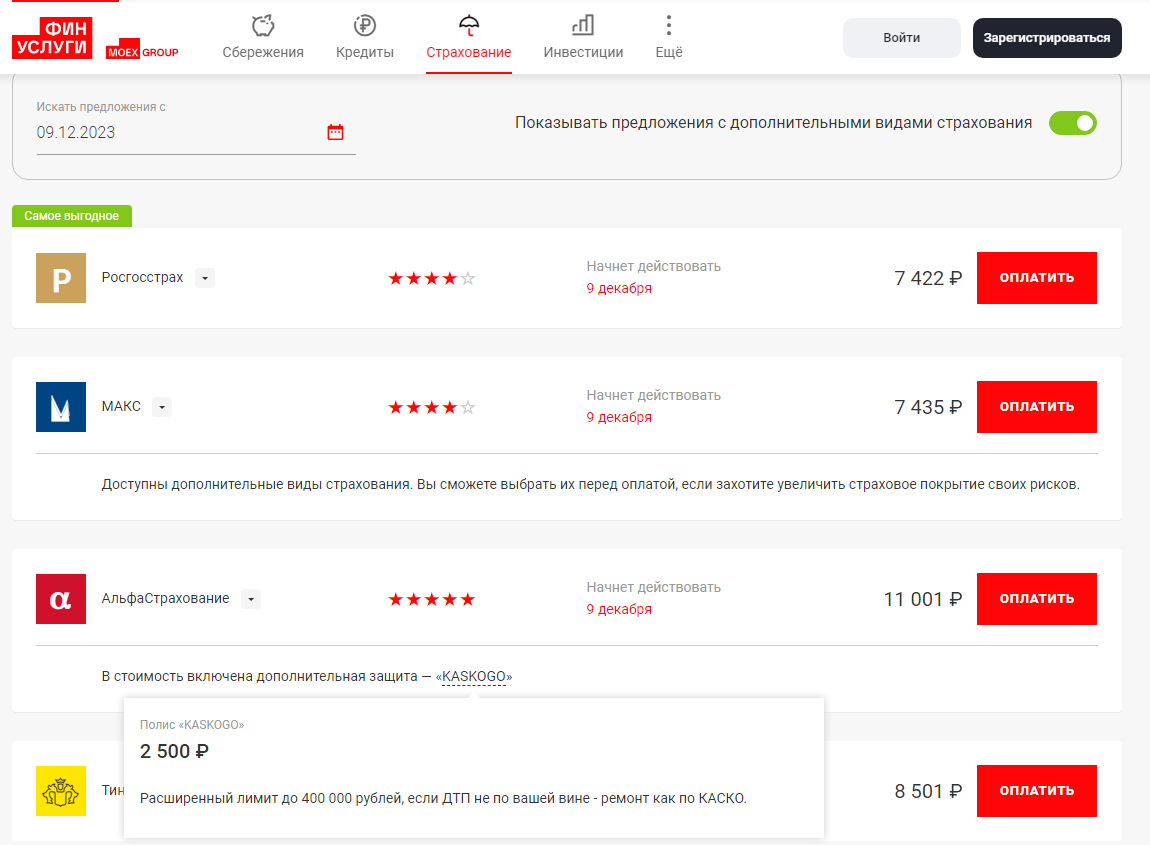Click МАКС additional insurance note text
Image resolution: width=1150 pixels, height=845 pixels.
tap(590, 485)
